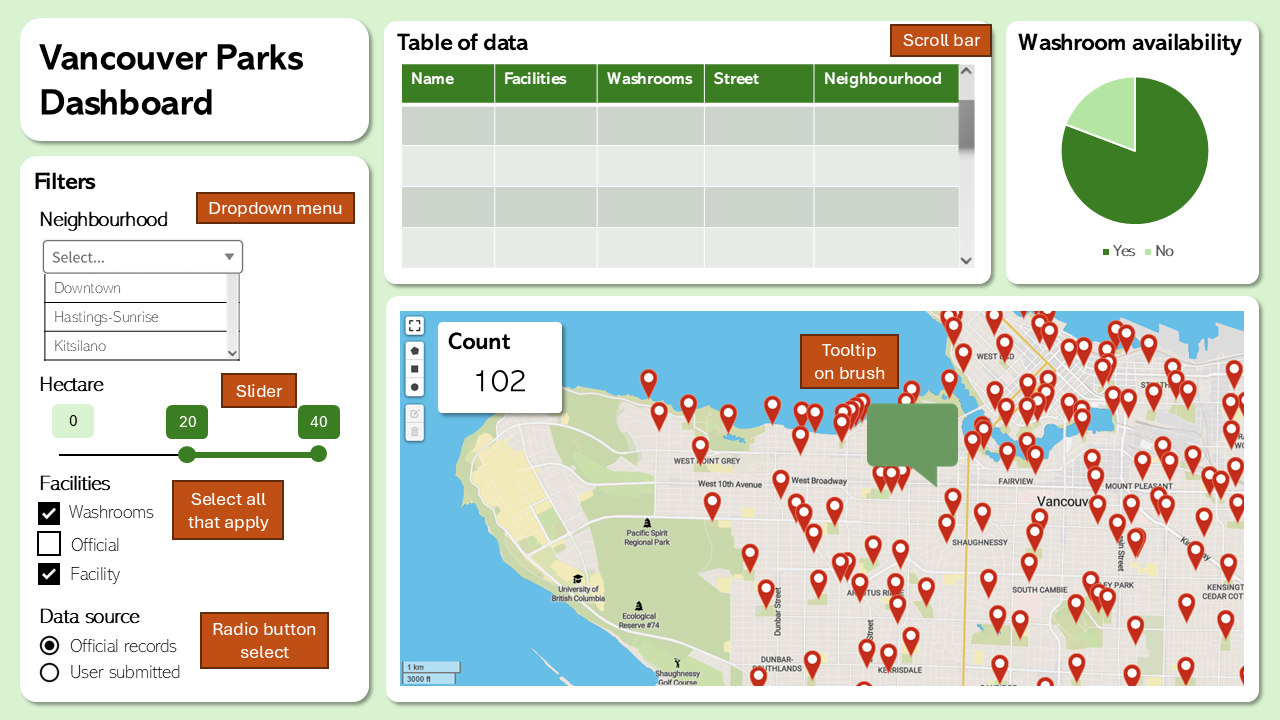Image resolution: width=1280 pixels, height=720 pixels.
Task: Click the No legend entry in pie chart
Action: pos(1158,251)
